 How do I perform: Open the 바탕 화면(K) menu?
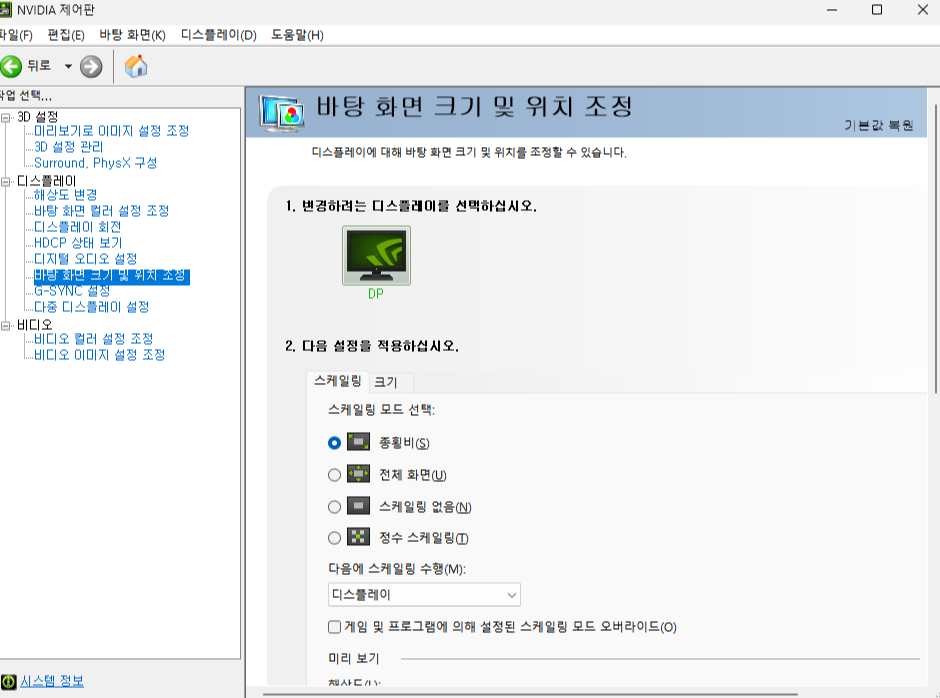click(x=132, y=35)
